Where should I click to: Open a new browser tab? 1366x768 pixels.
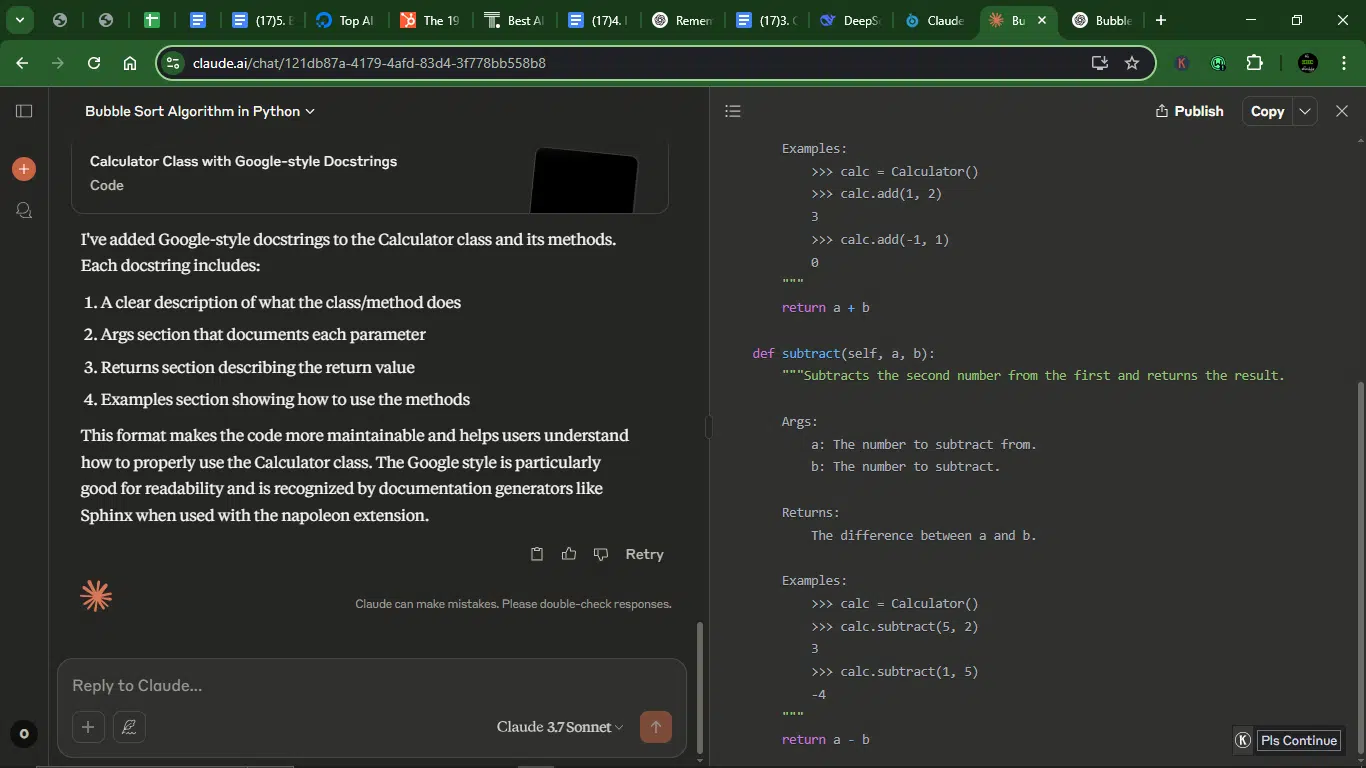1160,20
